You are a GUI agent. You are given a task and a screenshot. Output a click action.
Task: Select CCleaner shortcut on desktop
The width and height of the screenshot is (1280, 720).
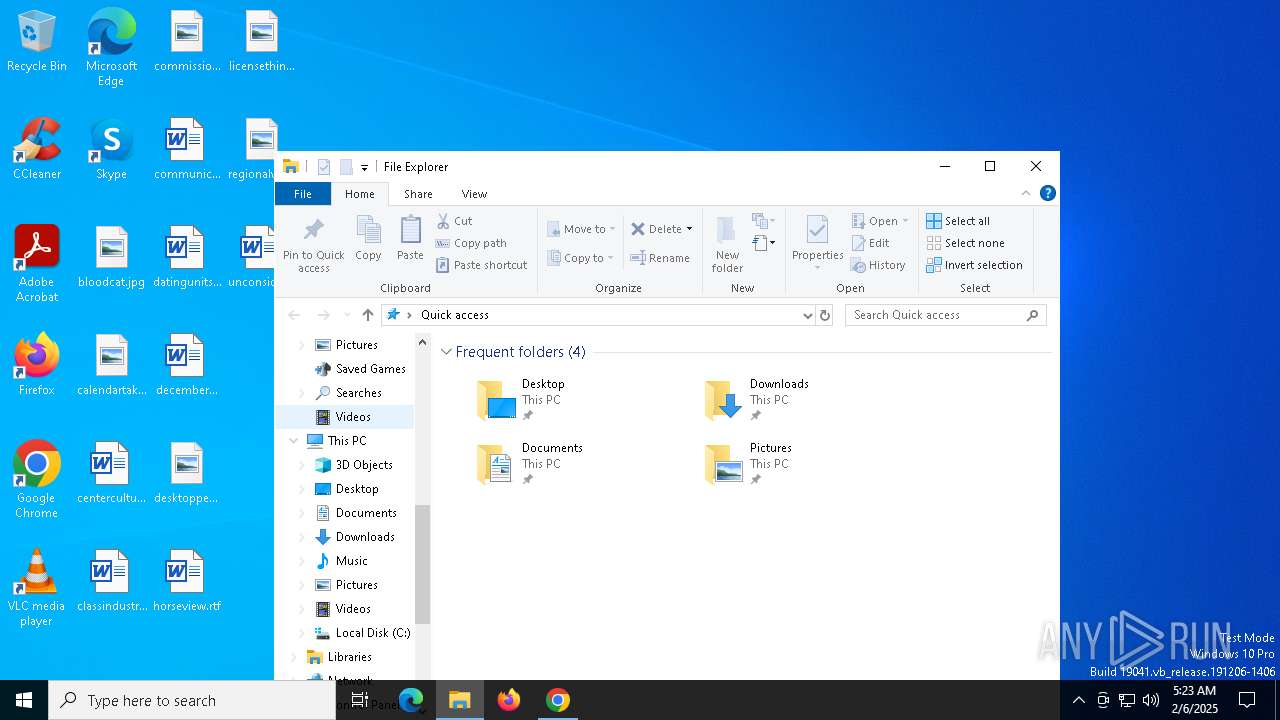[37, 149]
